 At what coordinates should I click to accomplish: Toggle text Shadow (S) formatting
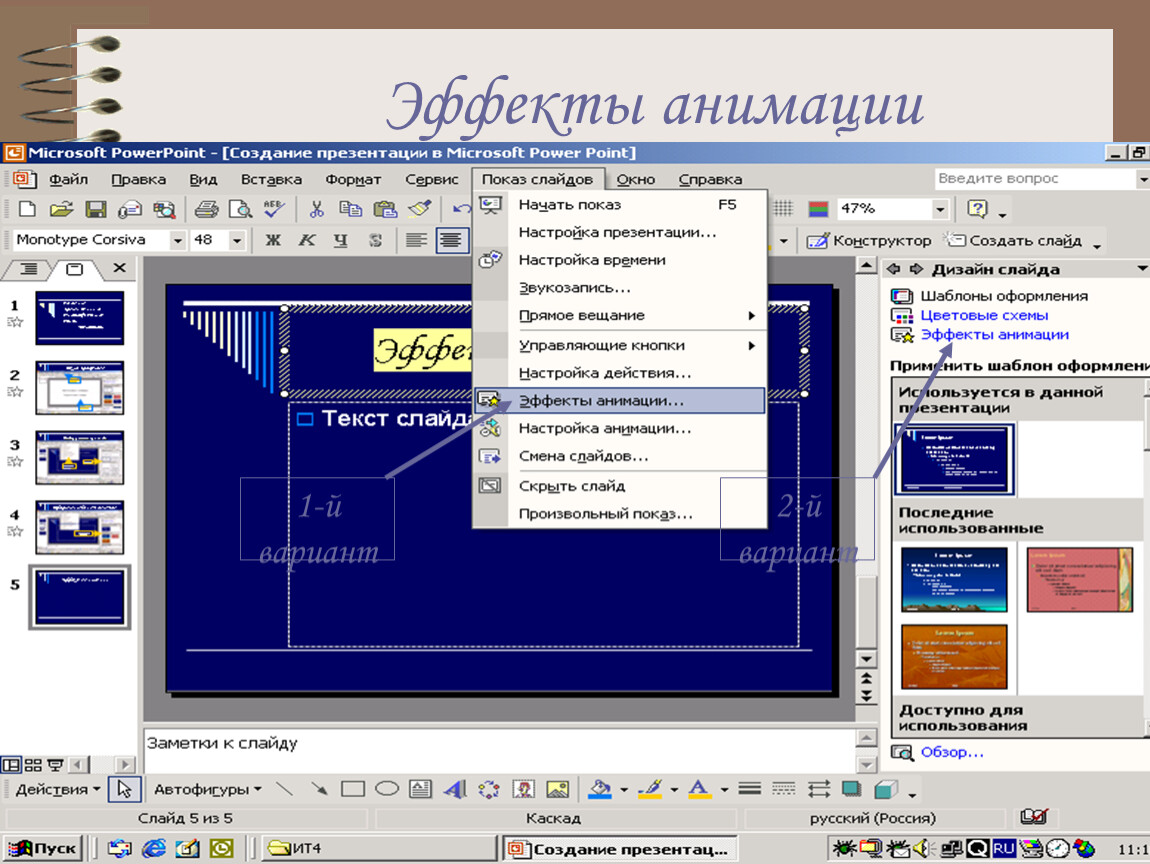pos(375,240)
